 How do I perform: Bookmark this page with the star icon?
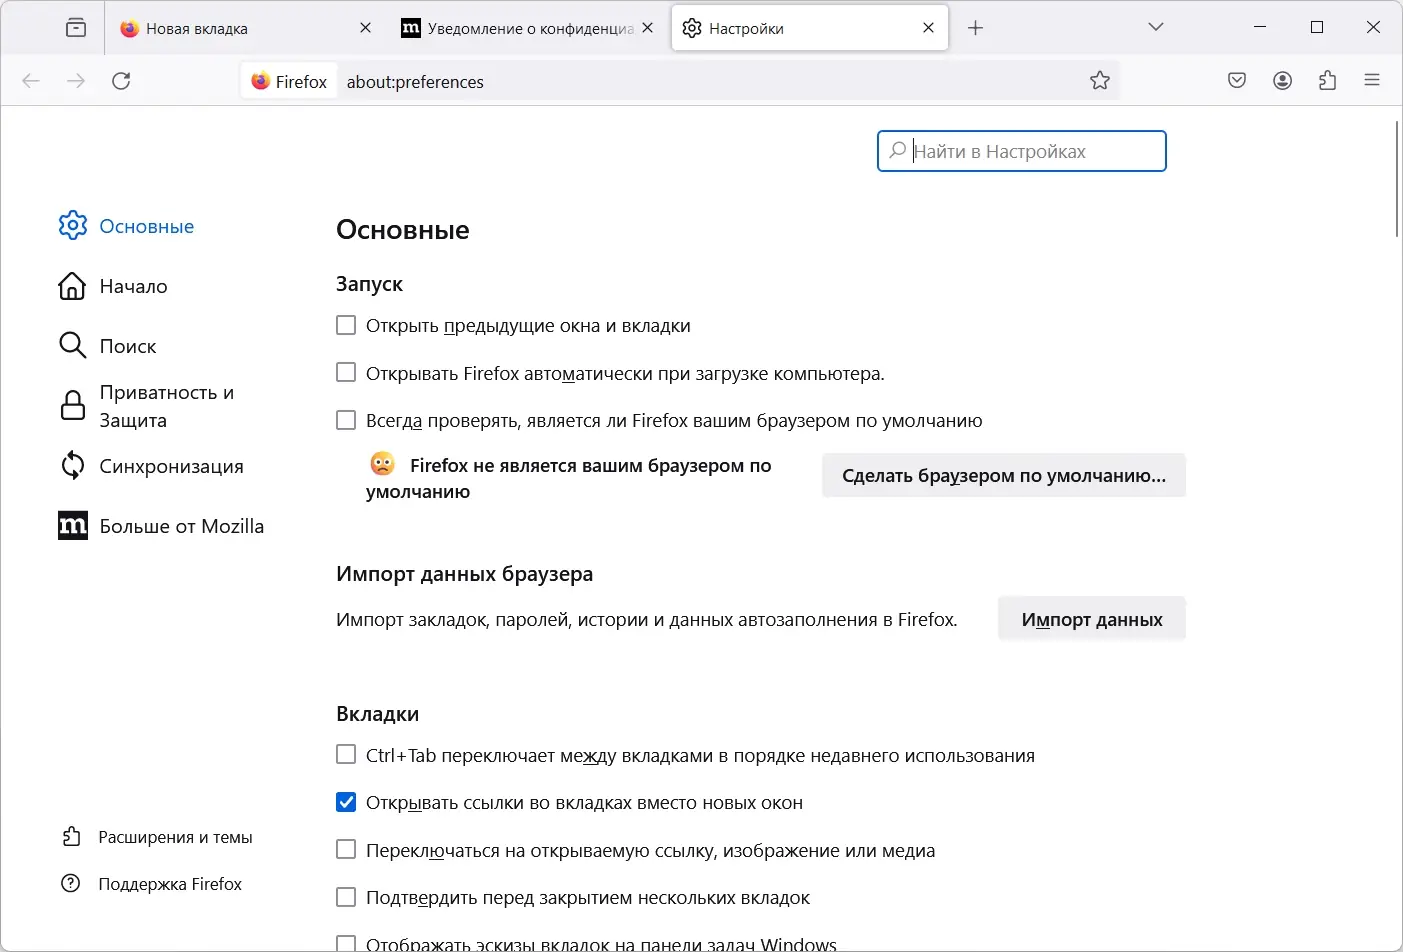1100,81
